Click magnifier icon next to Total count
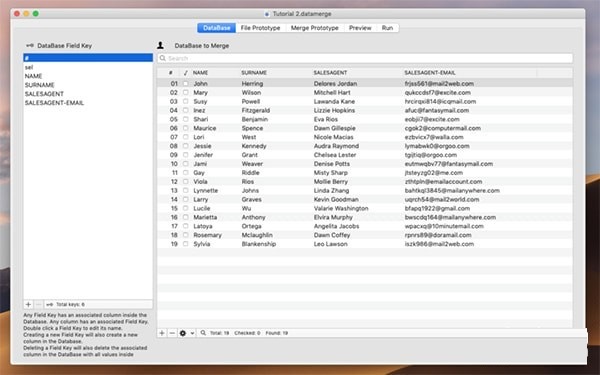This screenshot has width=600, height=375. point(203,333)
